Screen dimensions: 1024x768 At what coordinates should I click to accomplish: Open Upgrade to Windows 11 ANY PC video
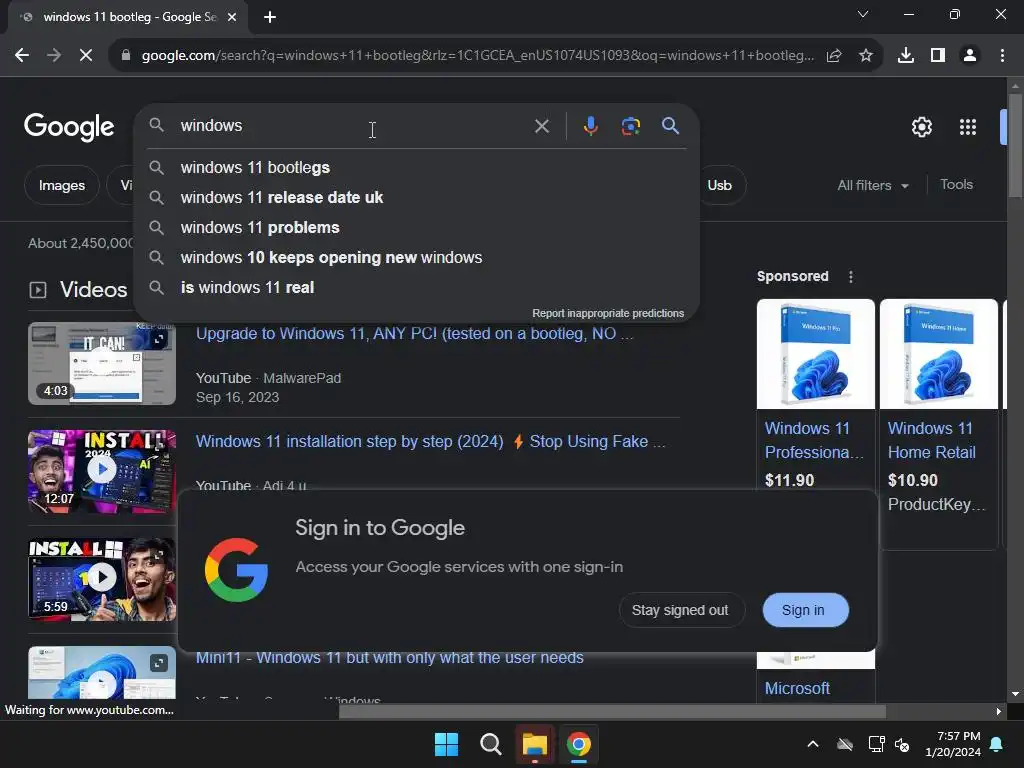[x=414, y=334]
